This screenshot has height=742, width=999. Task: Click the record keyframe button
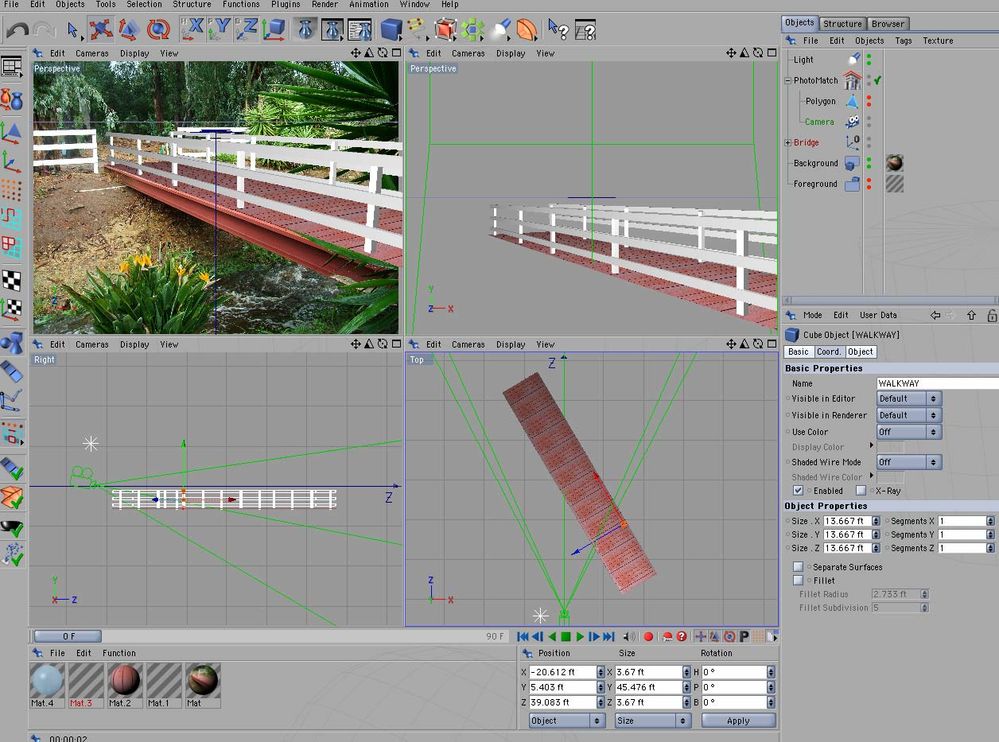click(x=648, y=636)
